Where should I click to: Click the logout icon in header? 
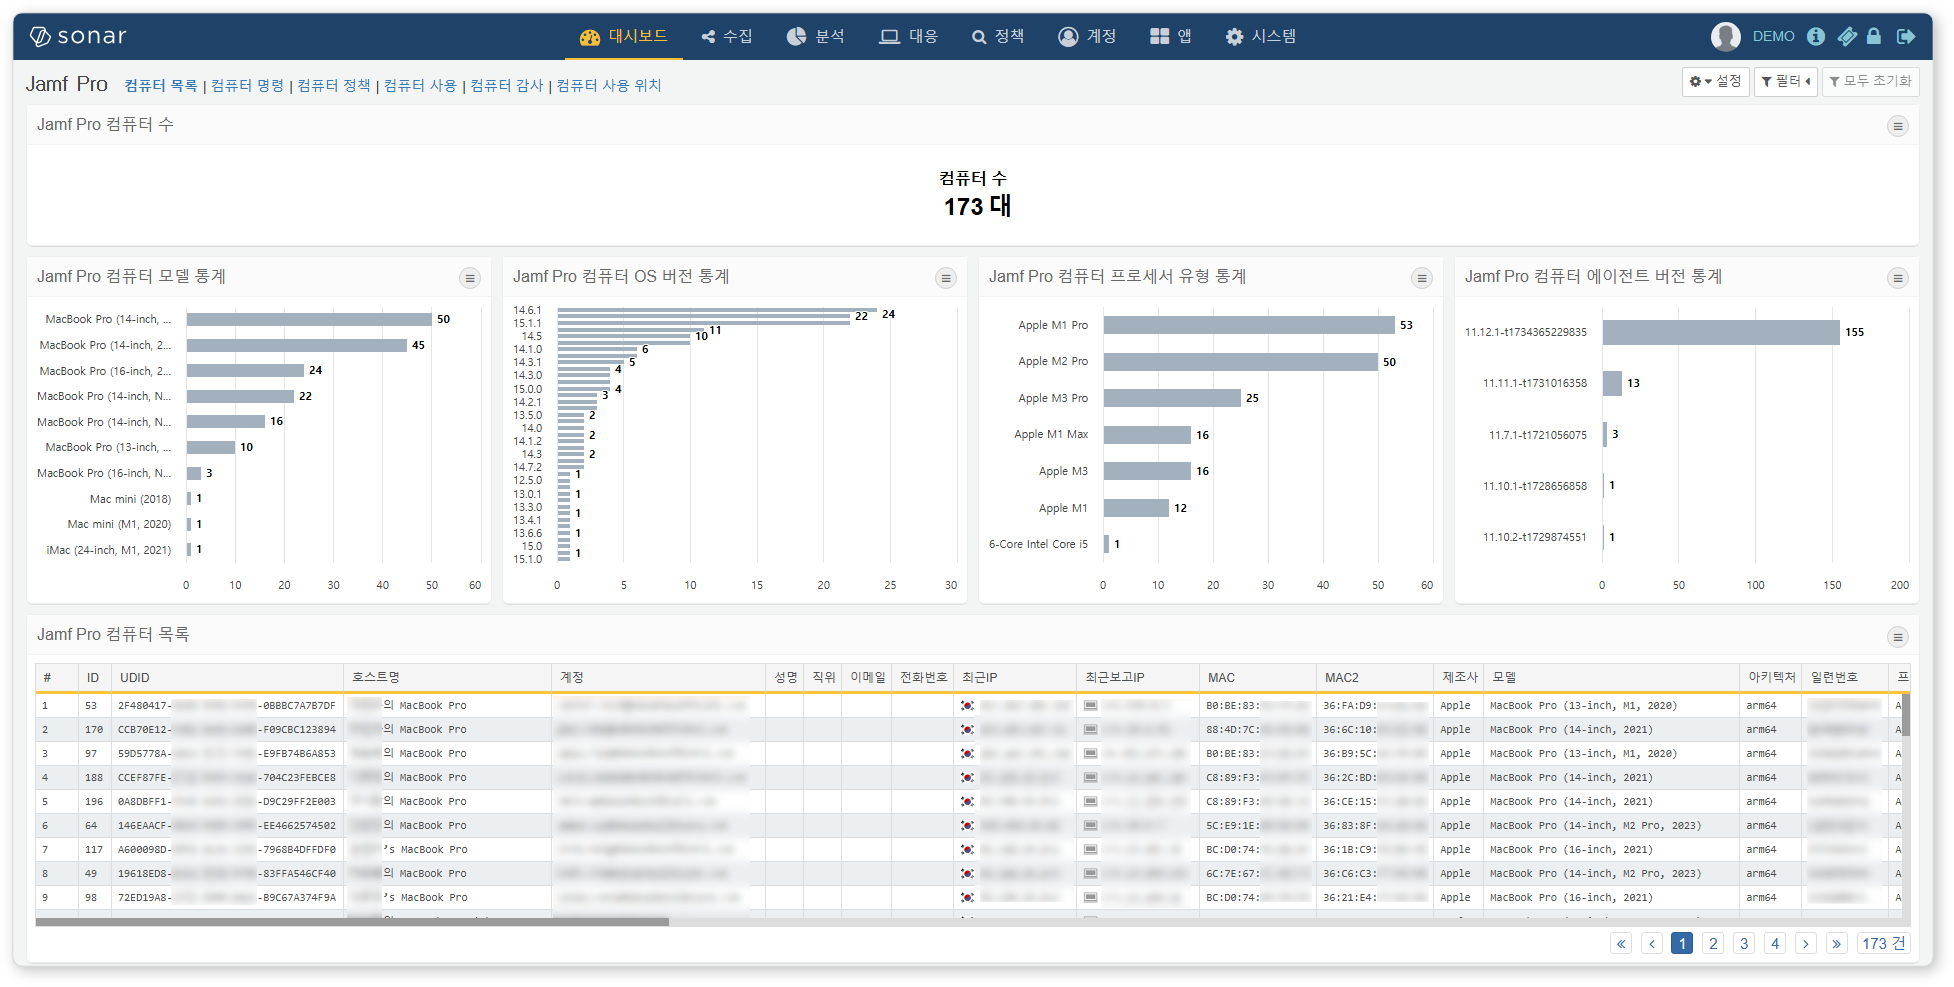coord(1906,37)
